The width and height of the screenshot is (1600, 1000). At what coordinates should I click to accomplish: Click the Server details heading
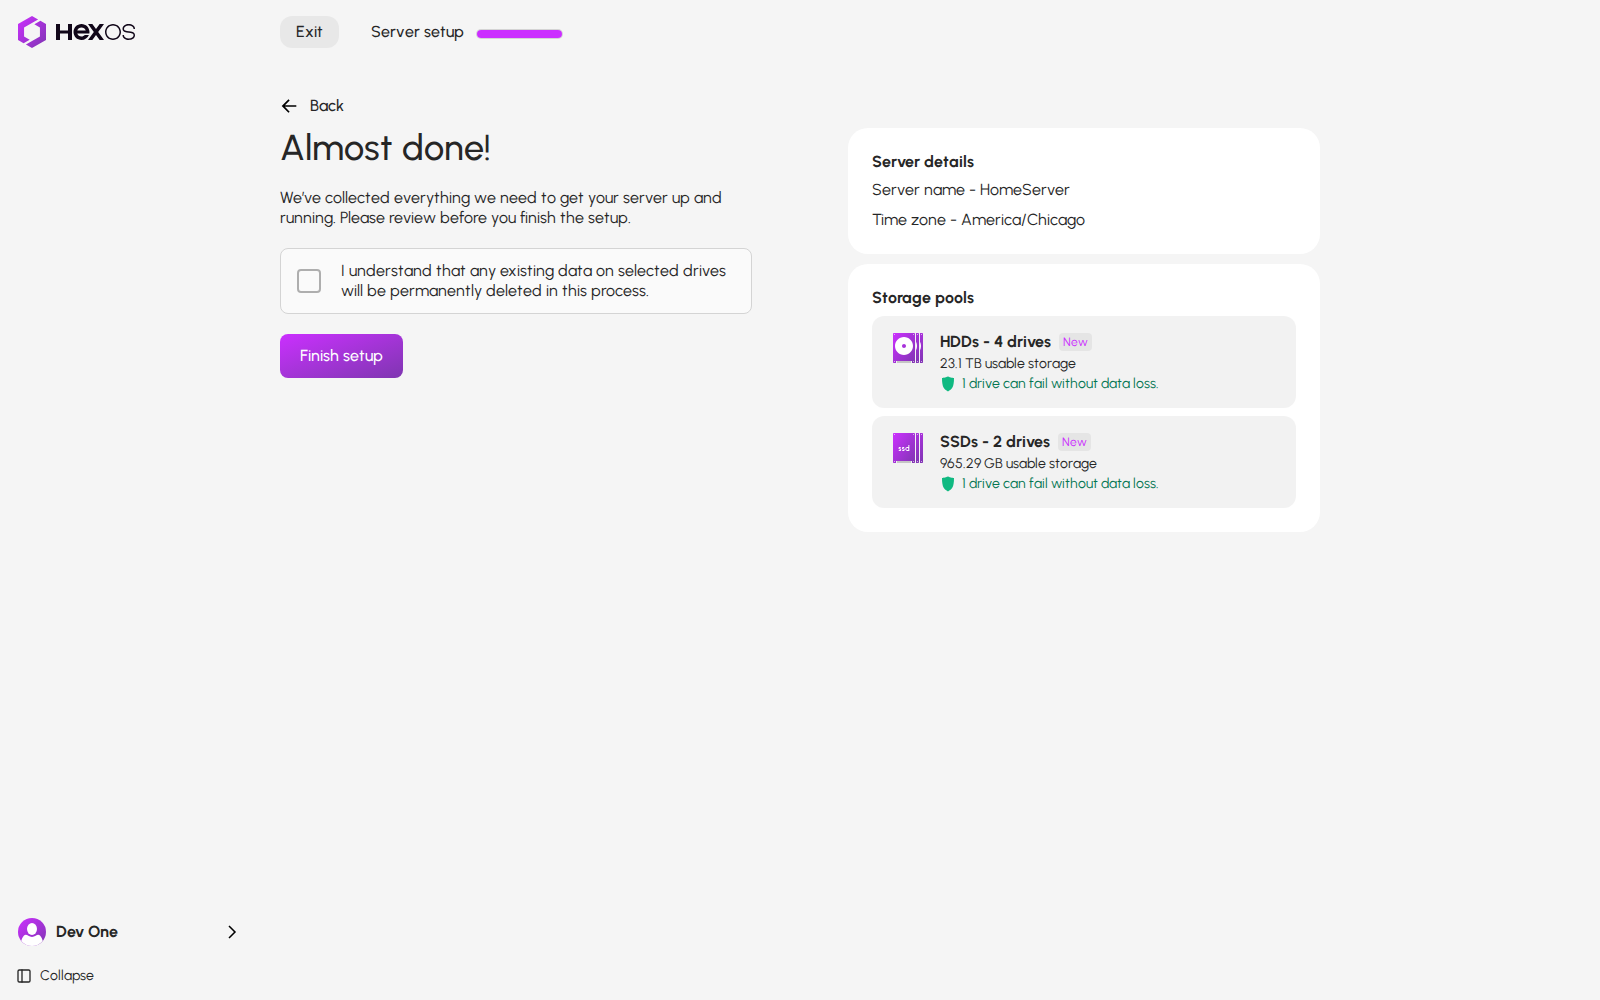(923, 162)
